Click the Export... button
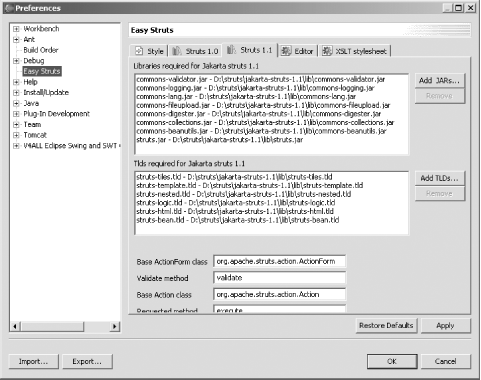 [87, 361]
